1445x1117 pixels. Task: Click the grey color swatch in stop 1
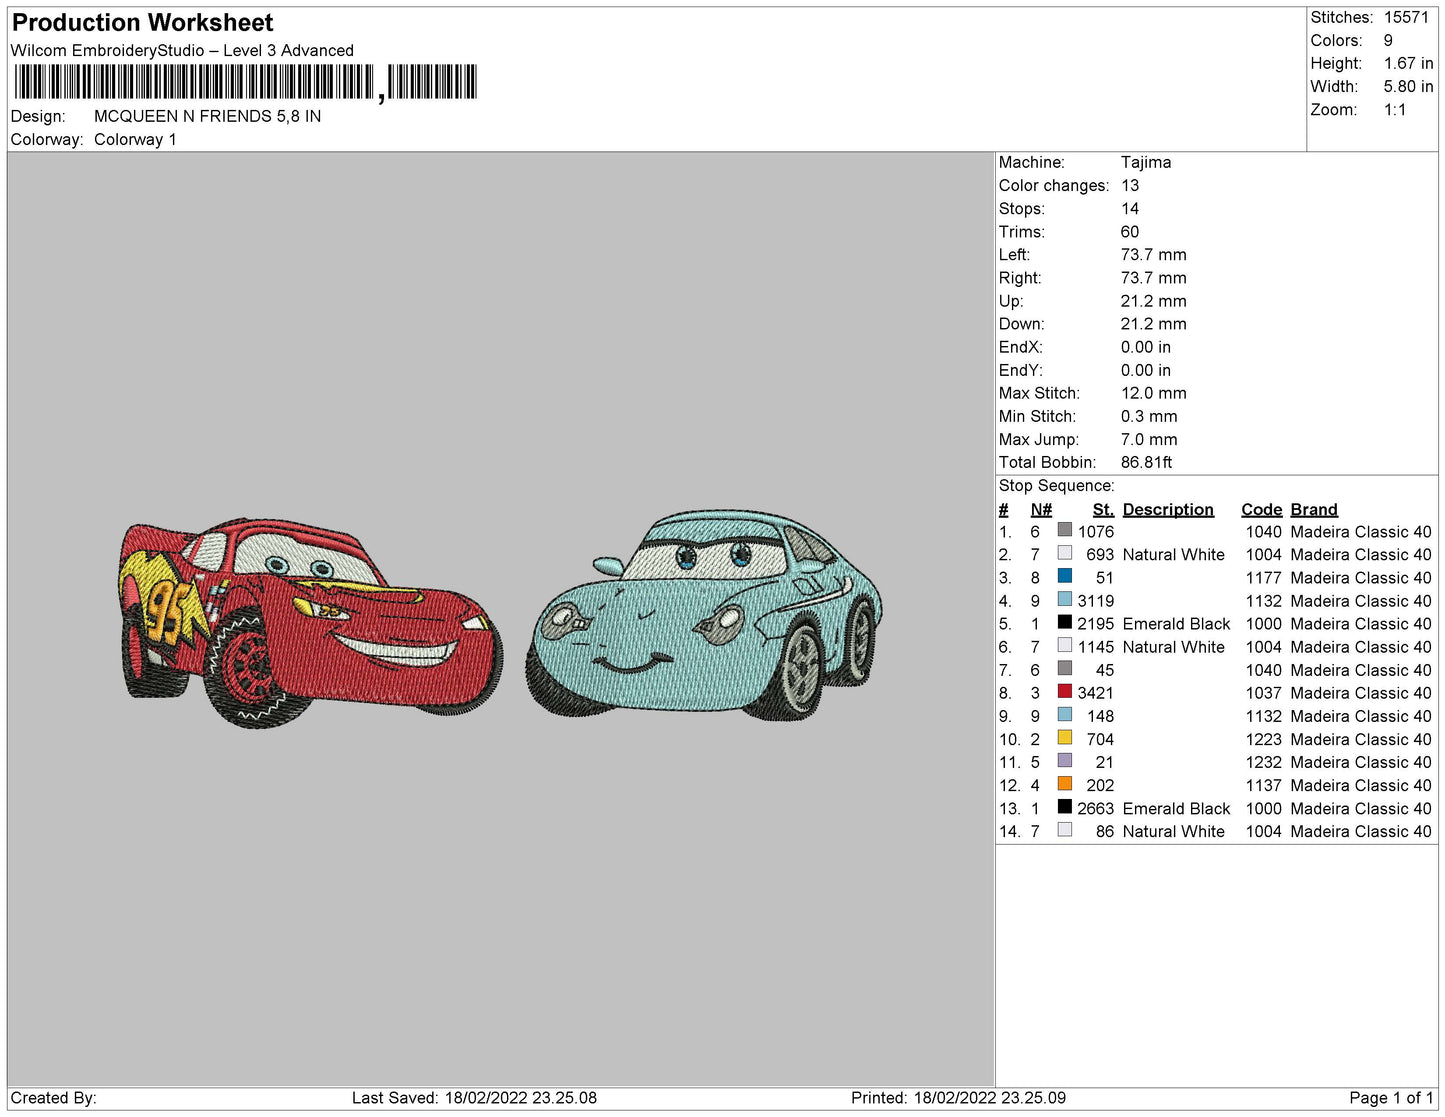pyautogui.click(x=1064, y=530)
